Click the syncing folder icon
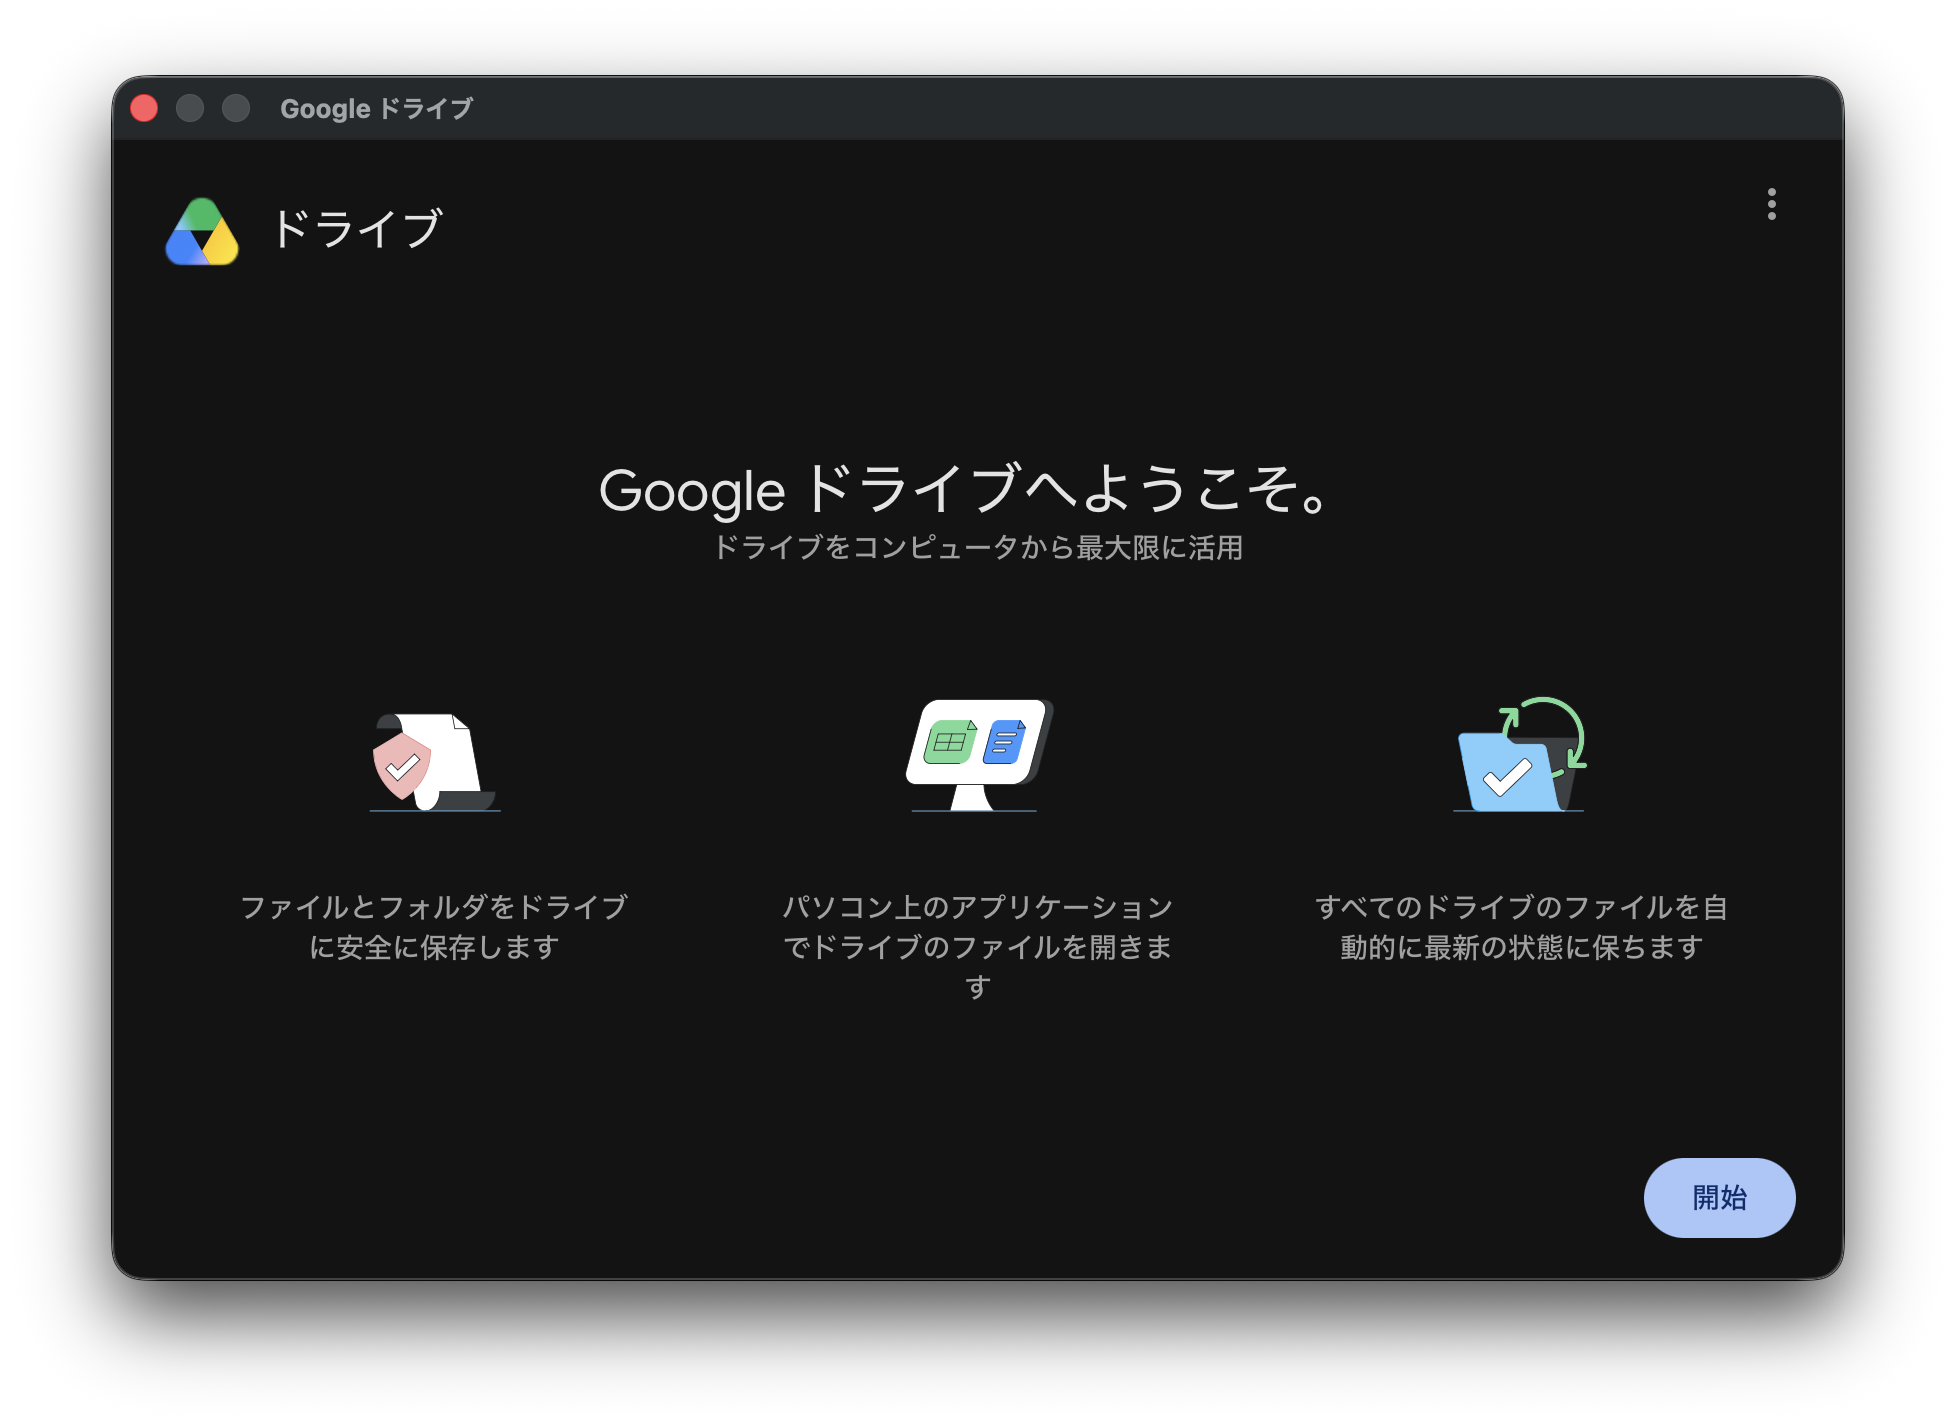The image size is (1956, 1428). 1520,754
